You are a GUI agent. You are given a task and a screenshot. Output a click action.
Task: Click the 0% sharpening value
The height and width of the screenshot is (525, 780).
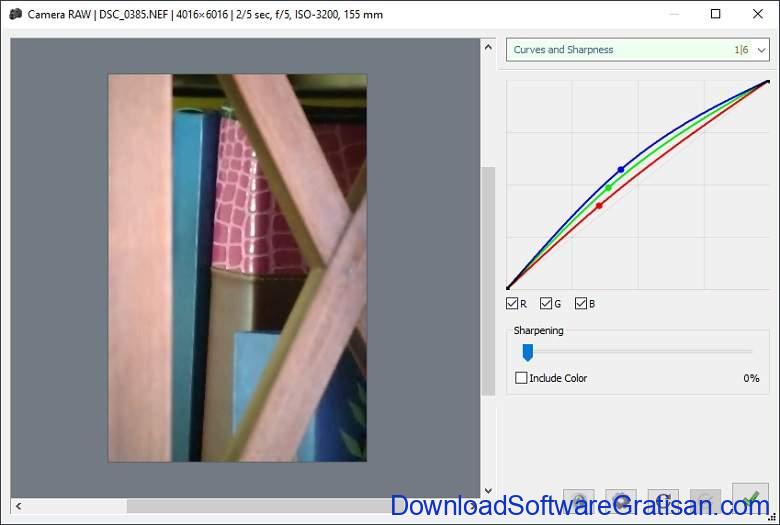751,378
